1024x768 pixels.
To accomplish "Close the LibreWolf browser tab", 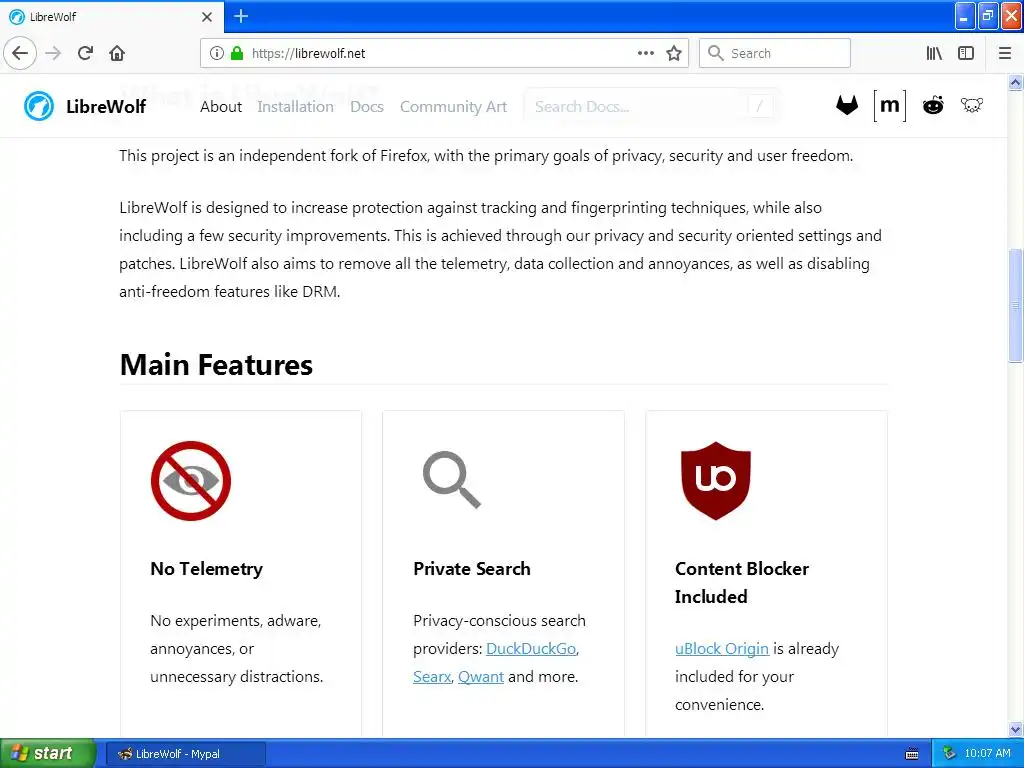I will point(207,17).
